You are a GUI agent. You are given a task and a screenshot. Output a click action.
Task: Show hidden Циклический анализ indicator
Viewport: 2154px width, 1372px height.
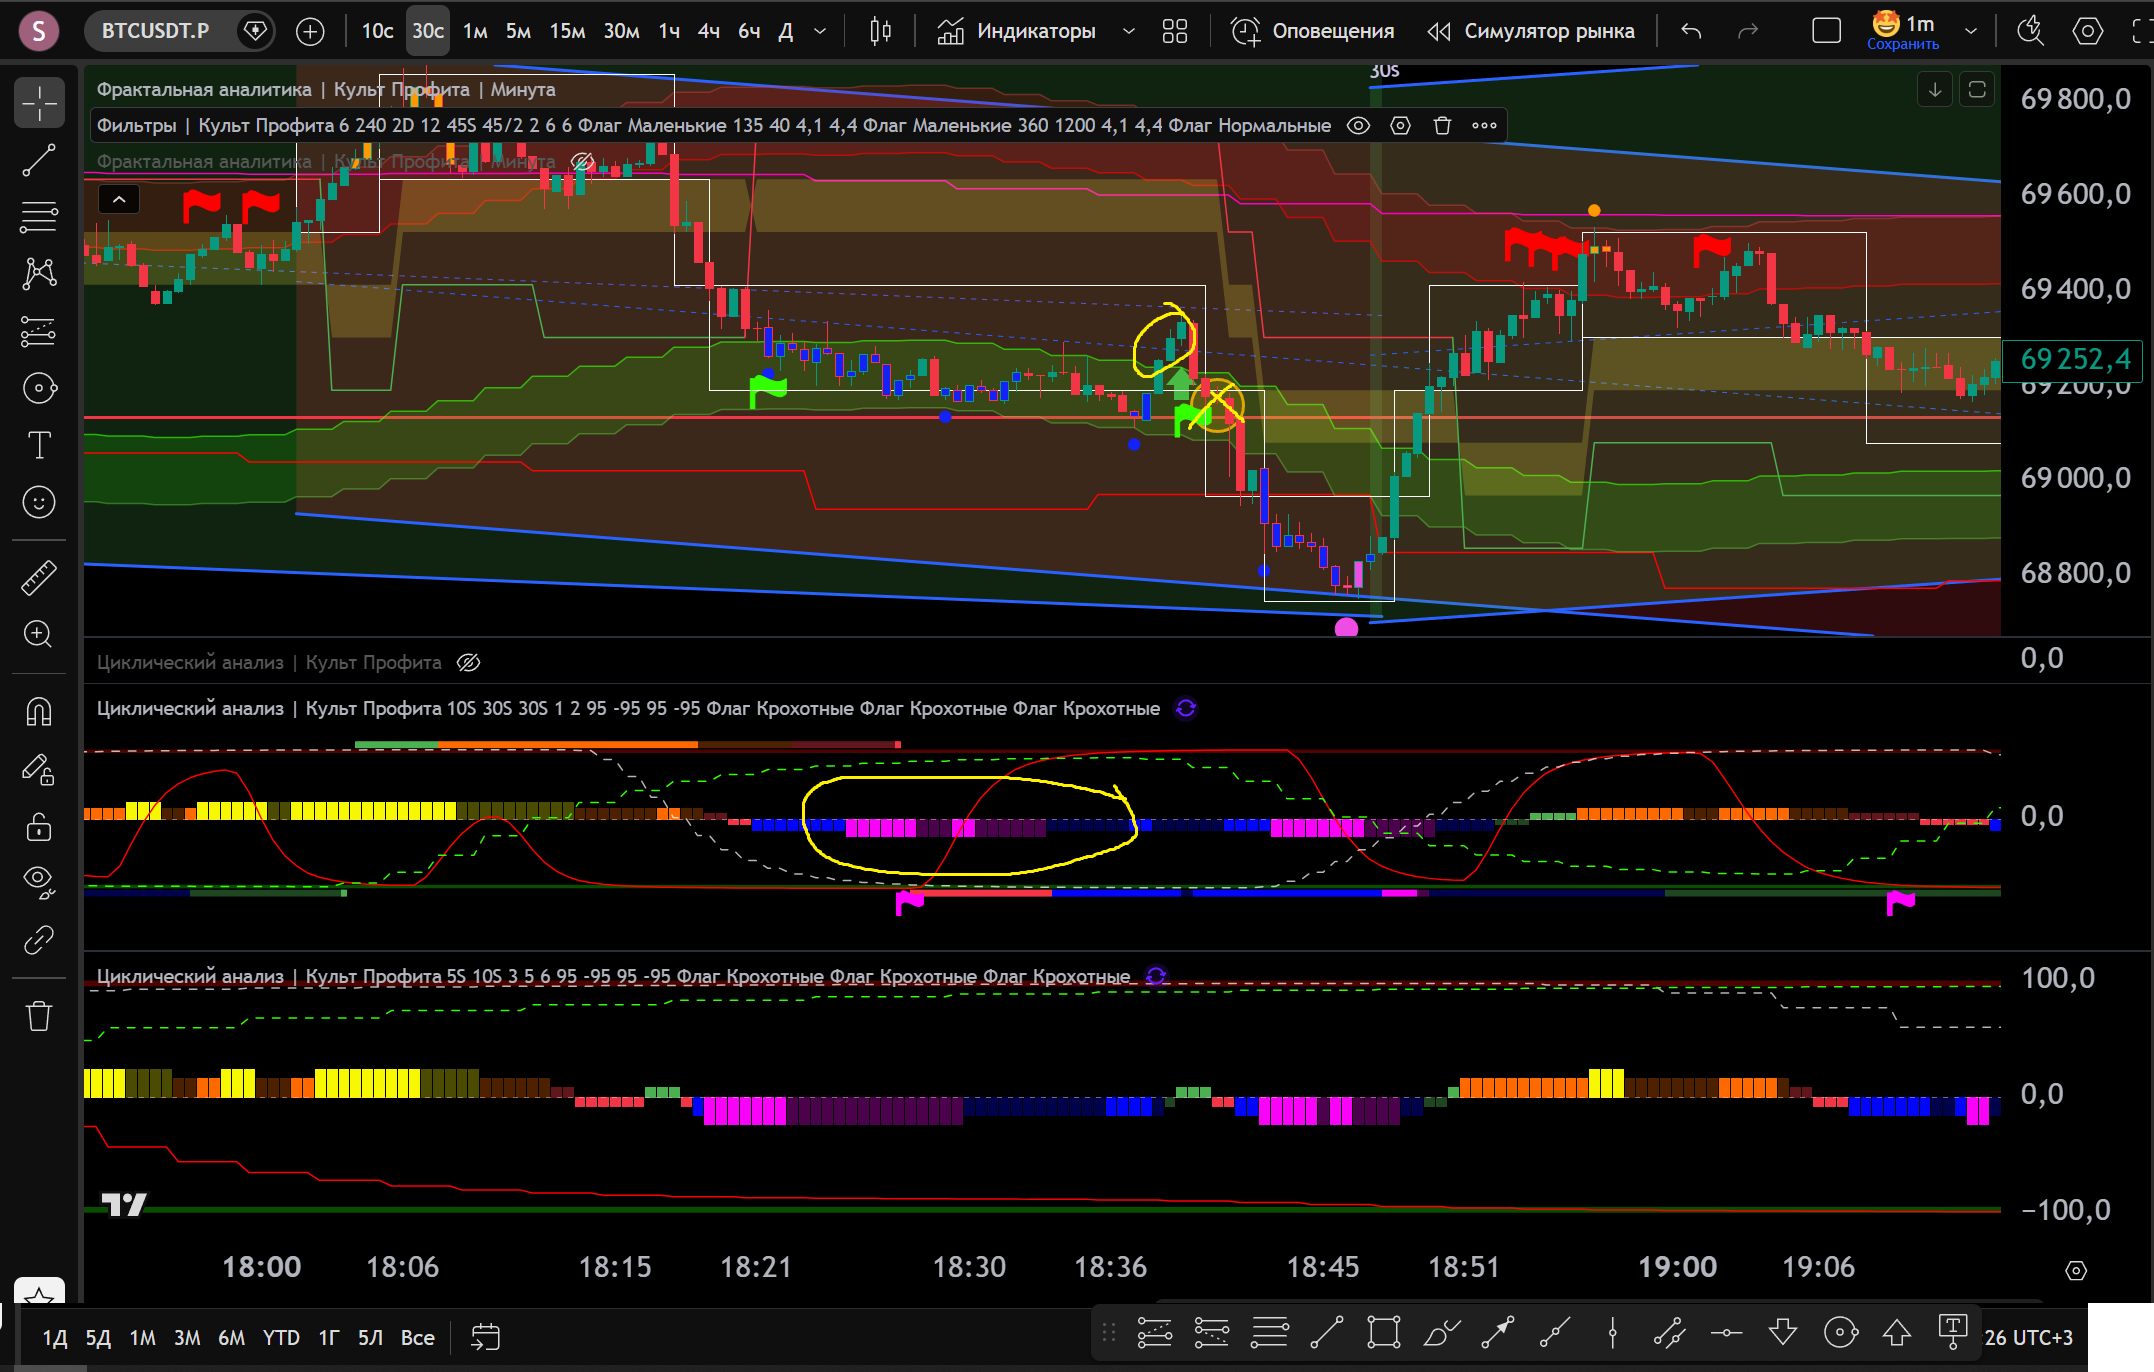pos(469,662)
